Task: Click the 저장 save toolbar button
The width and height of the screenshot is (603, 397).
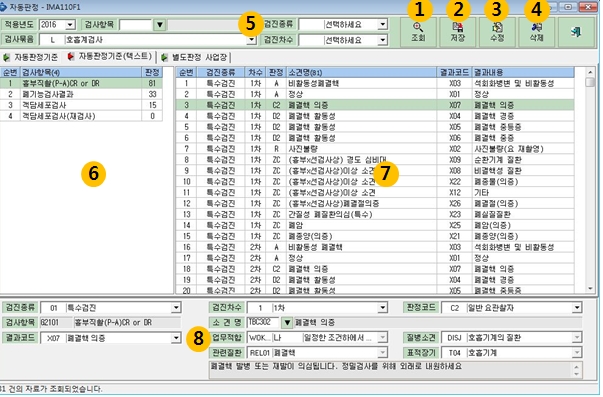Action: tap(458, 32)
